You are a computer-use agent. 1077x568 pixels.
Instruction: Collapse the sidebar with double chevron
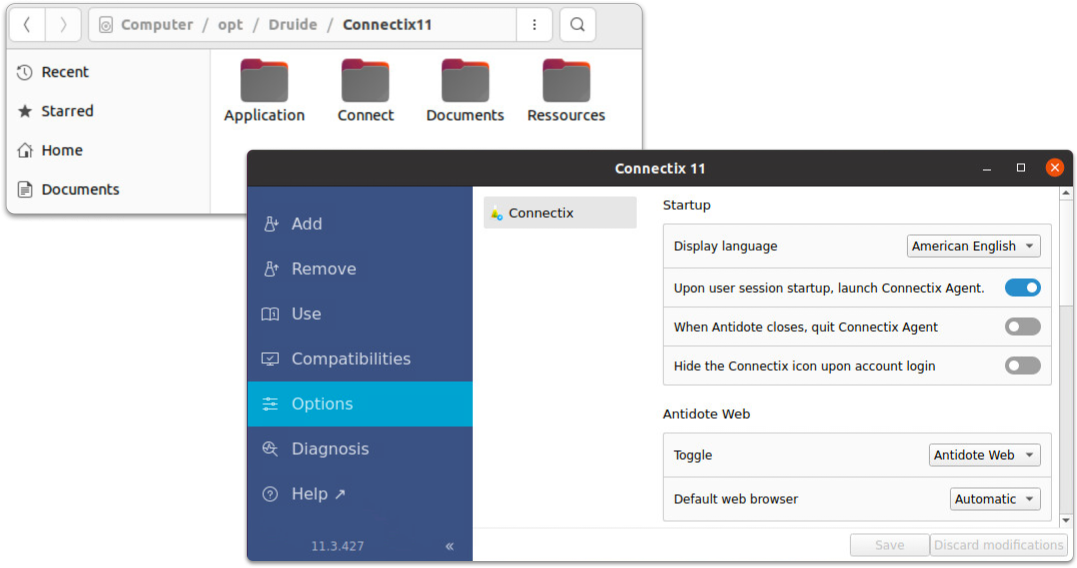click(449, 546)
